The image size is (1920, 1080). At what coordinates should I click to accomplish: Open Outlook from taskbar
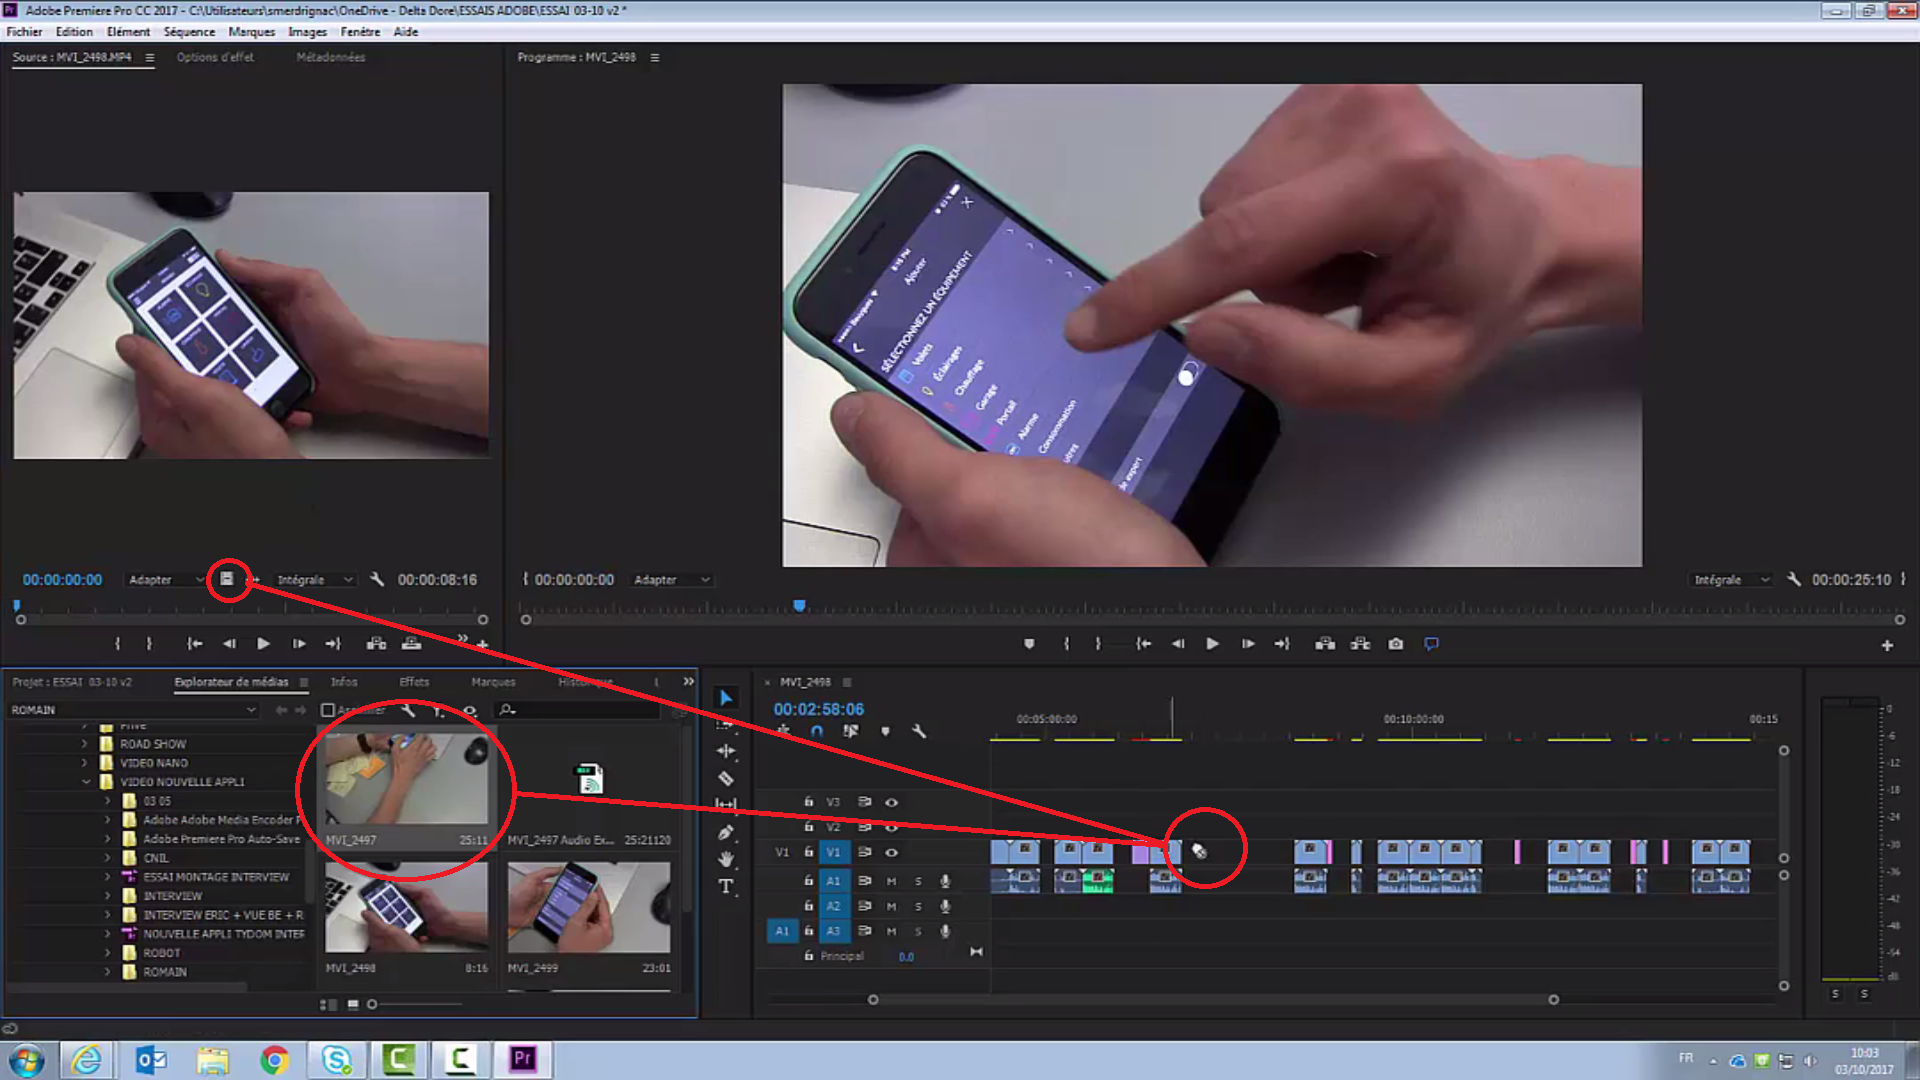(x=151, y=1059)
